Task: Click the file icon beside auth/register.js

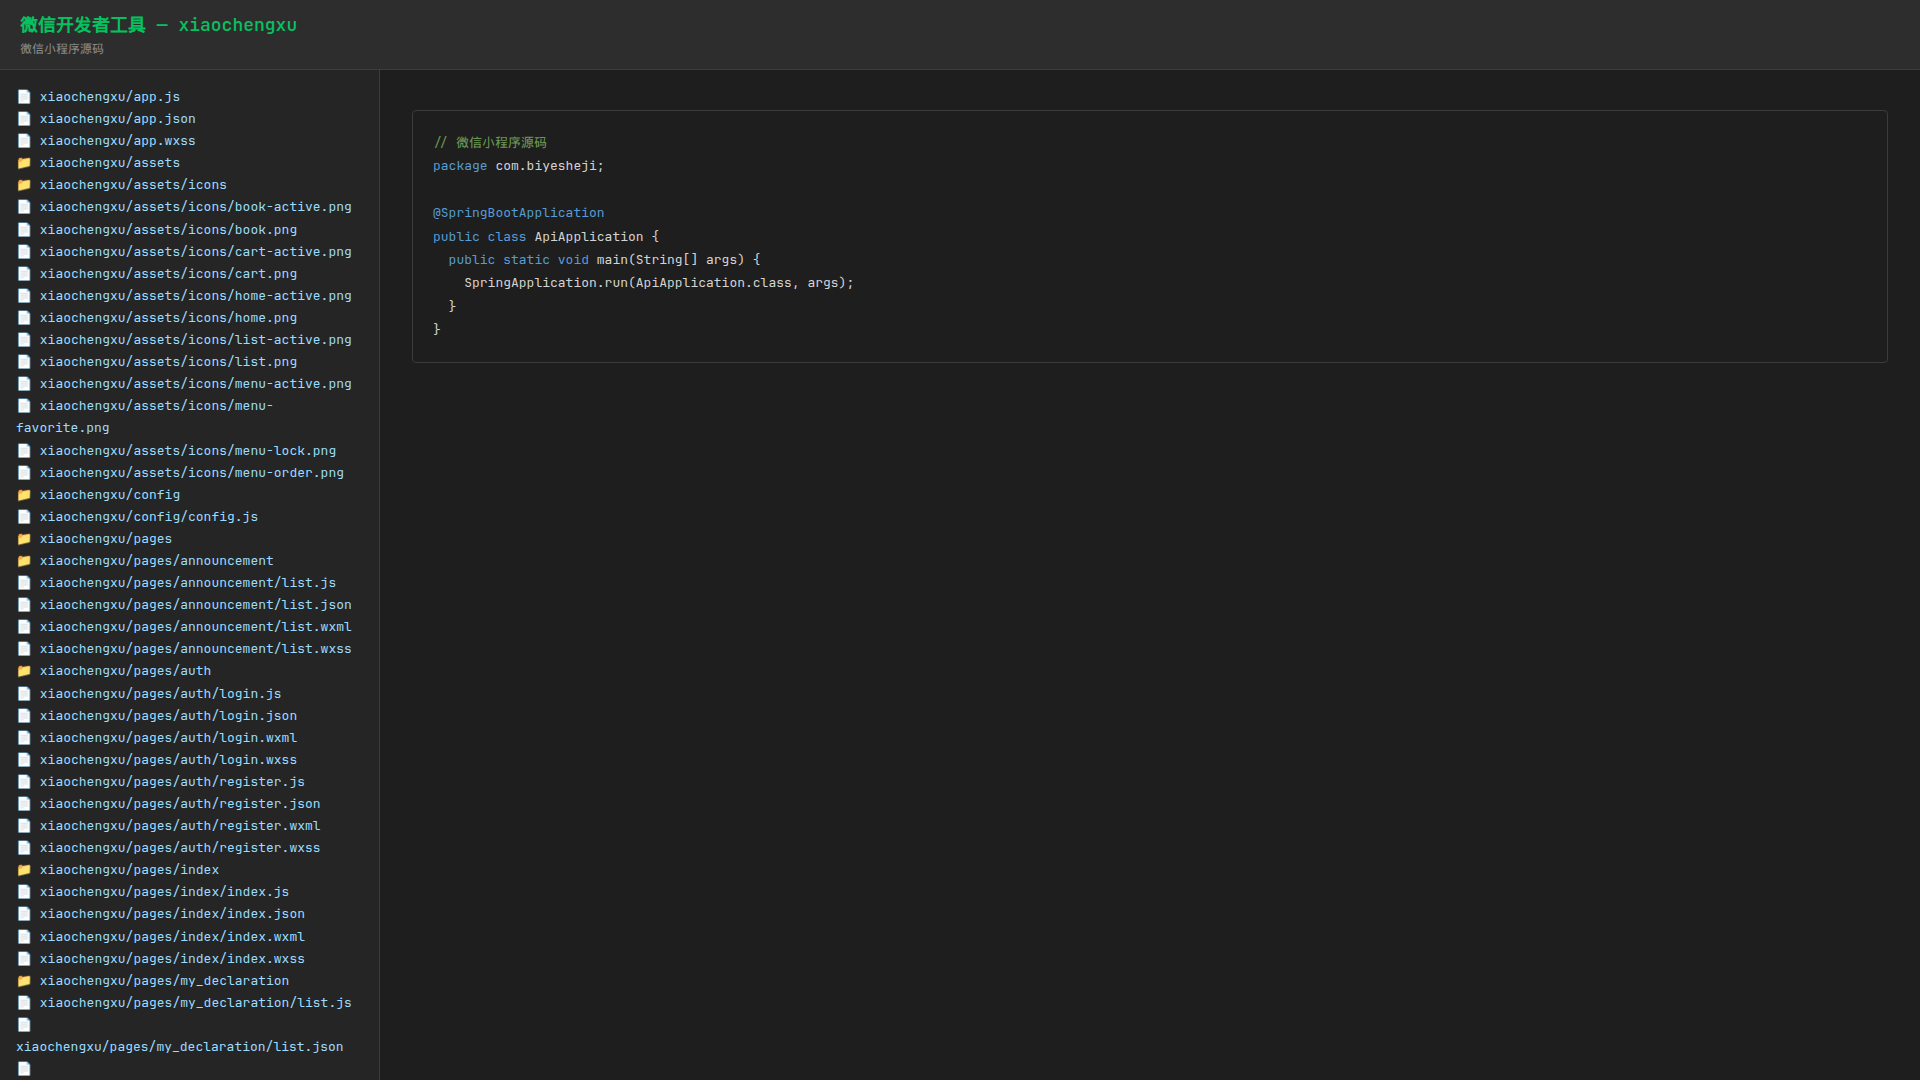Action: coord(24,782)
